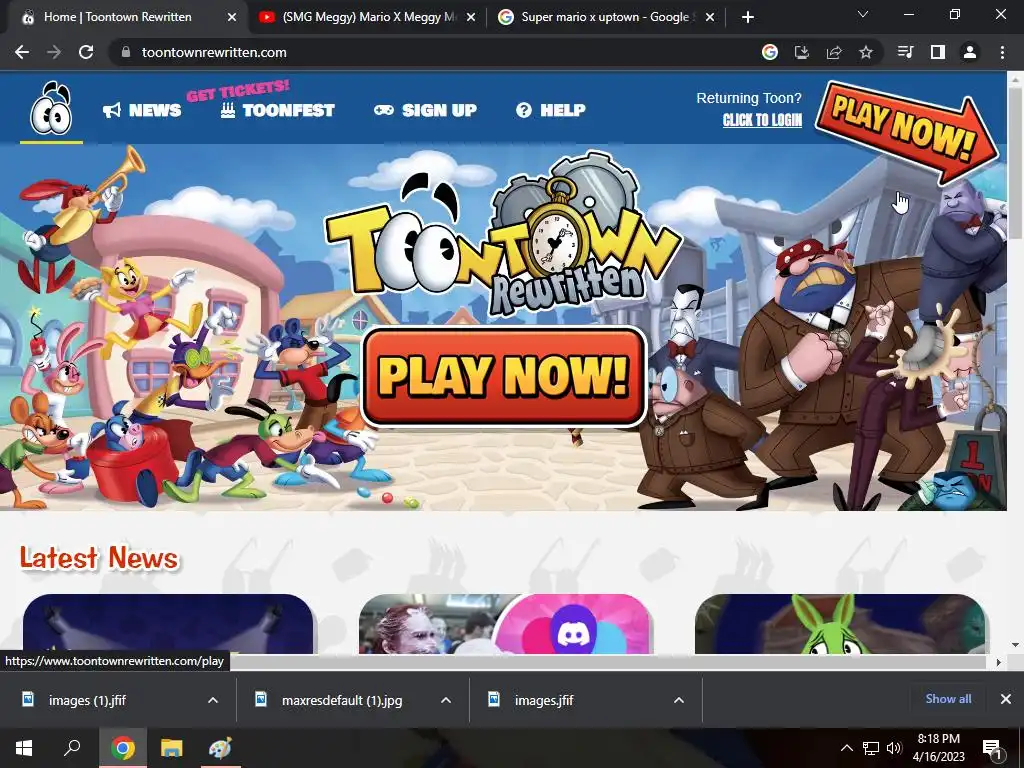
Task: Close the Google search tab
Action: [711, 18]
